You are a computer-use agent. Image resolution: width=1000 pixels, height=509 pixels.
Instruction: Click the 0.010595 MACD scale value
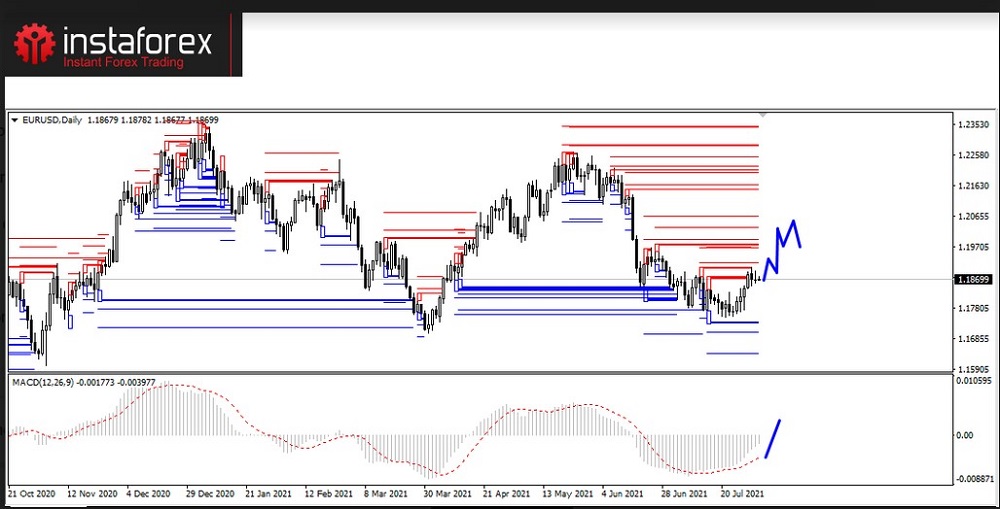click(975, 380)
